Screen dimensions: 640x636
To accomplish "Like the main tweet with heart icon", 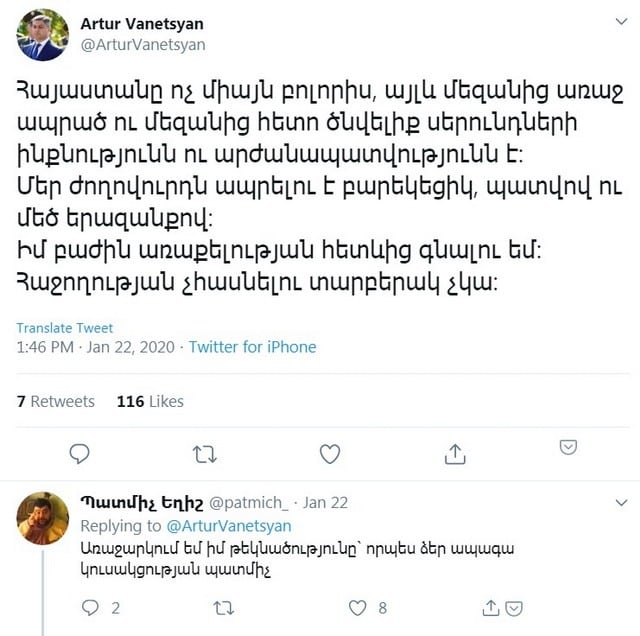I will coord(330,454).
